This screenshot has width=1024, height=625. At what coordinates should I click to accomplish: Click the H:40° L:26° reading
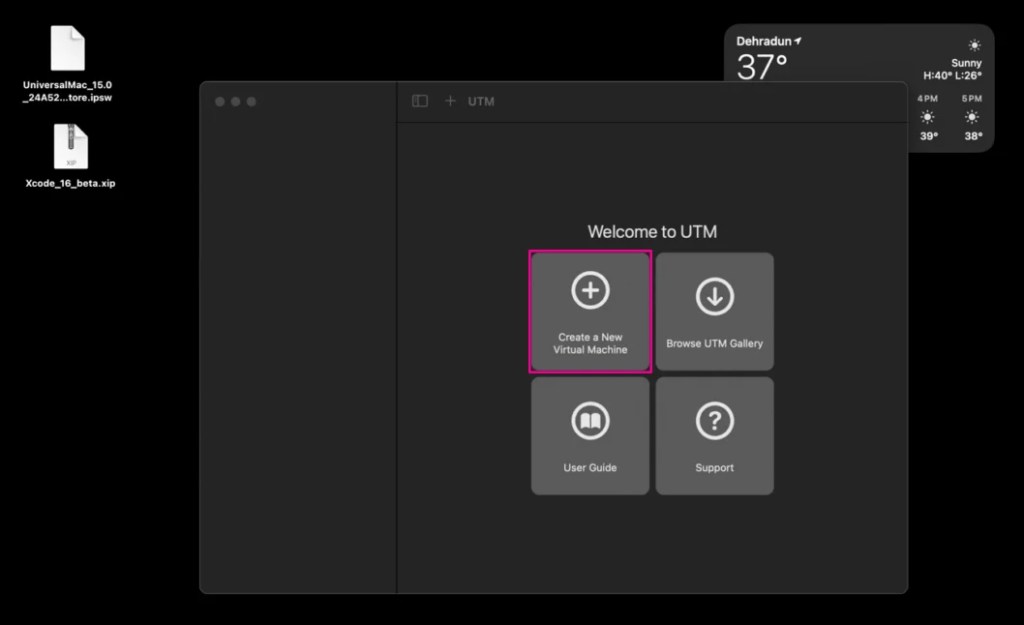952,76
